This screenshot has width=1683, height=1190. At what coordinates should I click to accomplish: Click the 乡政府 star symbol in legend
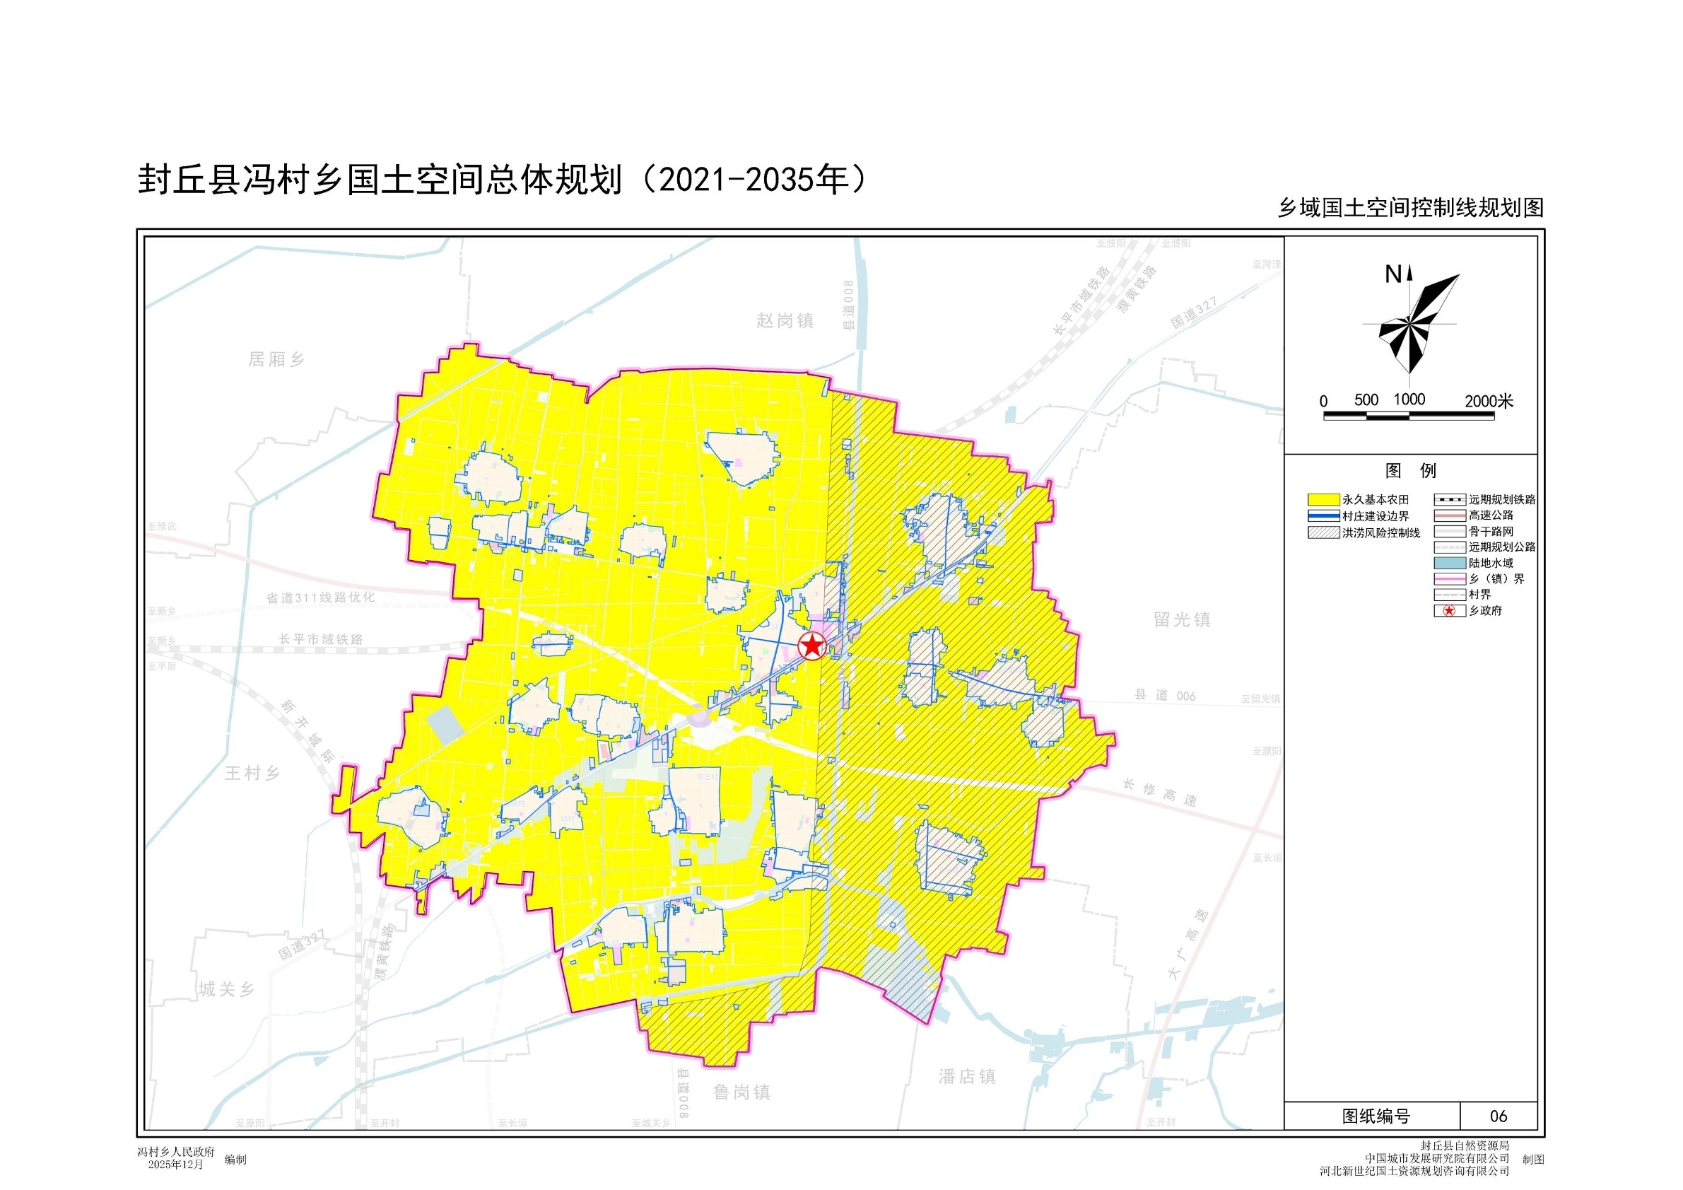(x=1449, y=611)
